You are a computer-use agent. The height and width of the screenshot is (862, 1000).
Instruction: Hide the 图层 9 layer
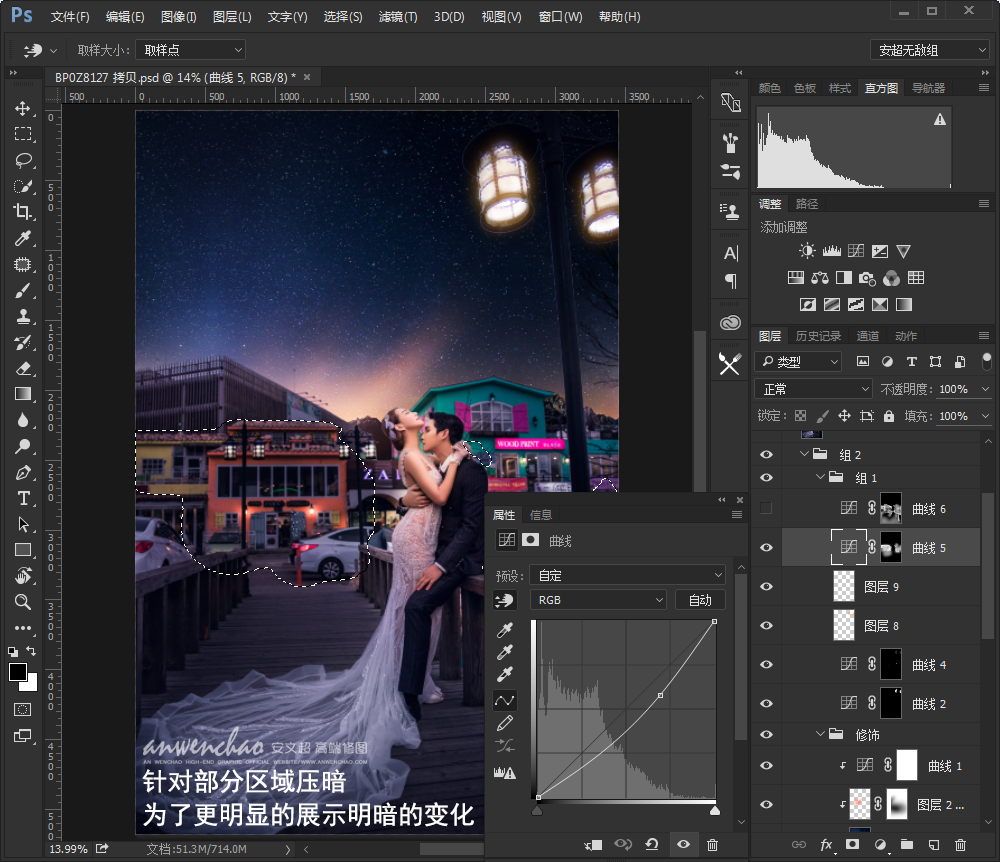pyautogui.click(x=767, y=587)
